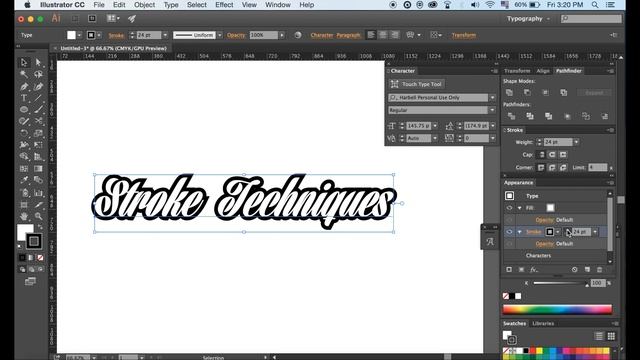This screenshot has height=360, width=640.
Task: Open the Object menu
Action: pyautogui.click(x=144, y=5)
